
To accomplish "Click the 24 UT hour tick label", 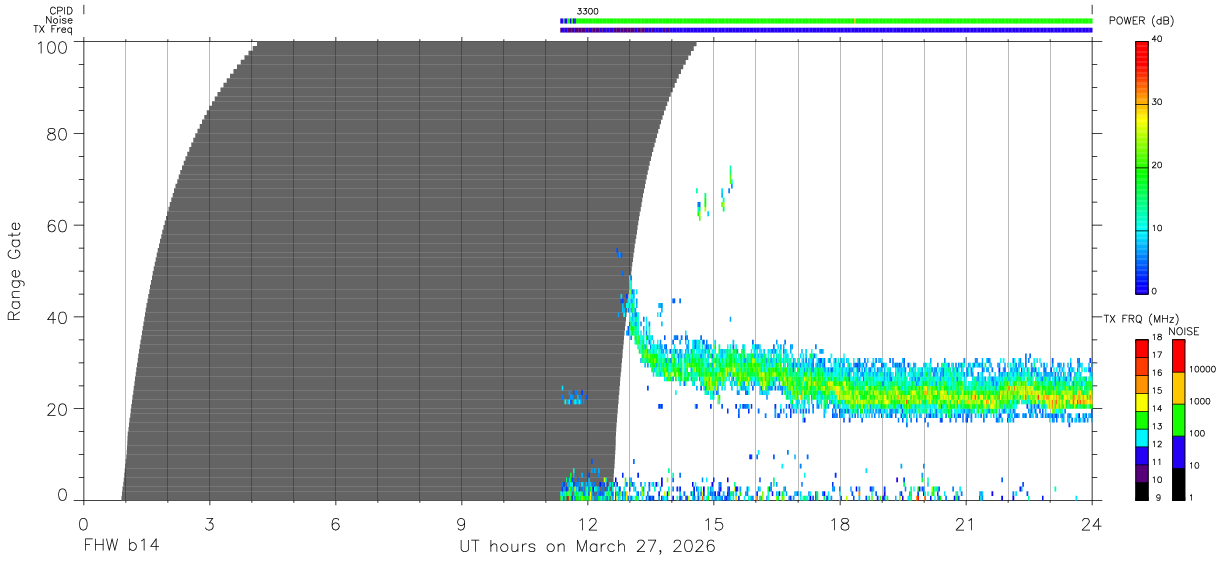I will pyautogui.click(x=1091, y=524).
